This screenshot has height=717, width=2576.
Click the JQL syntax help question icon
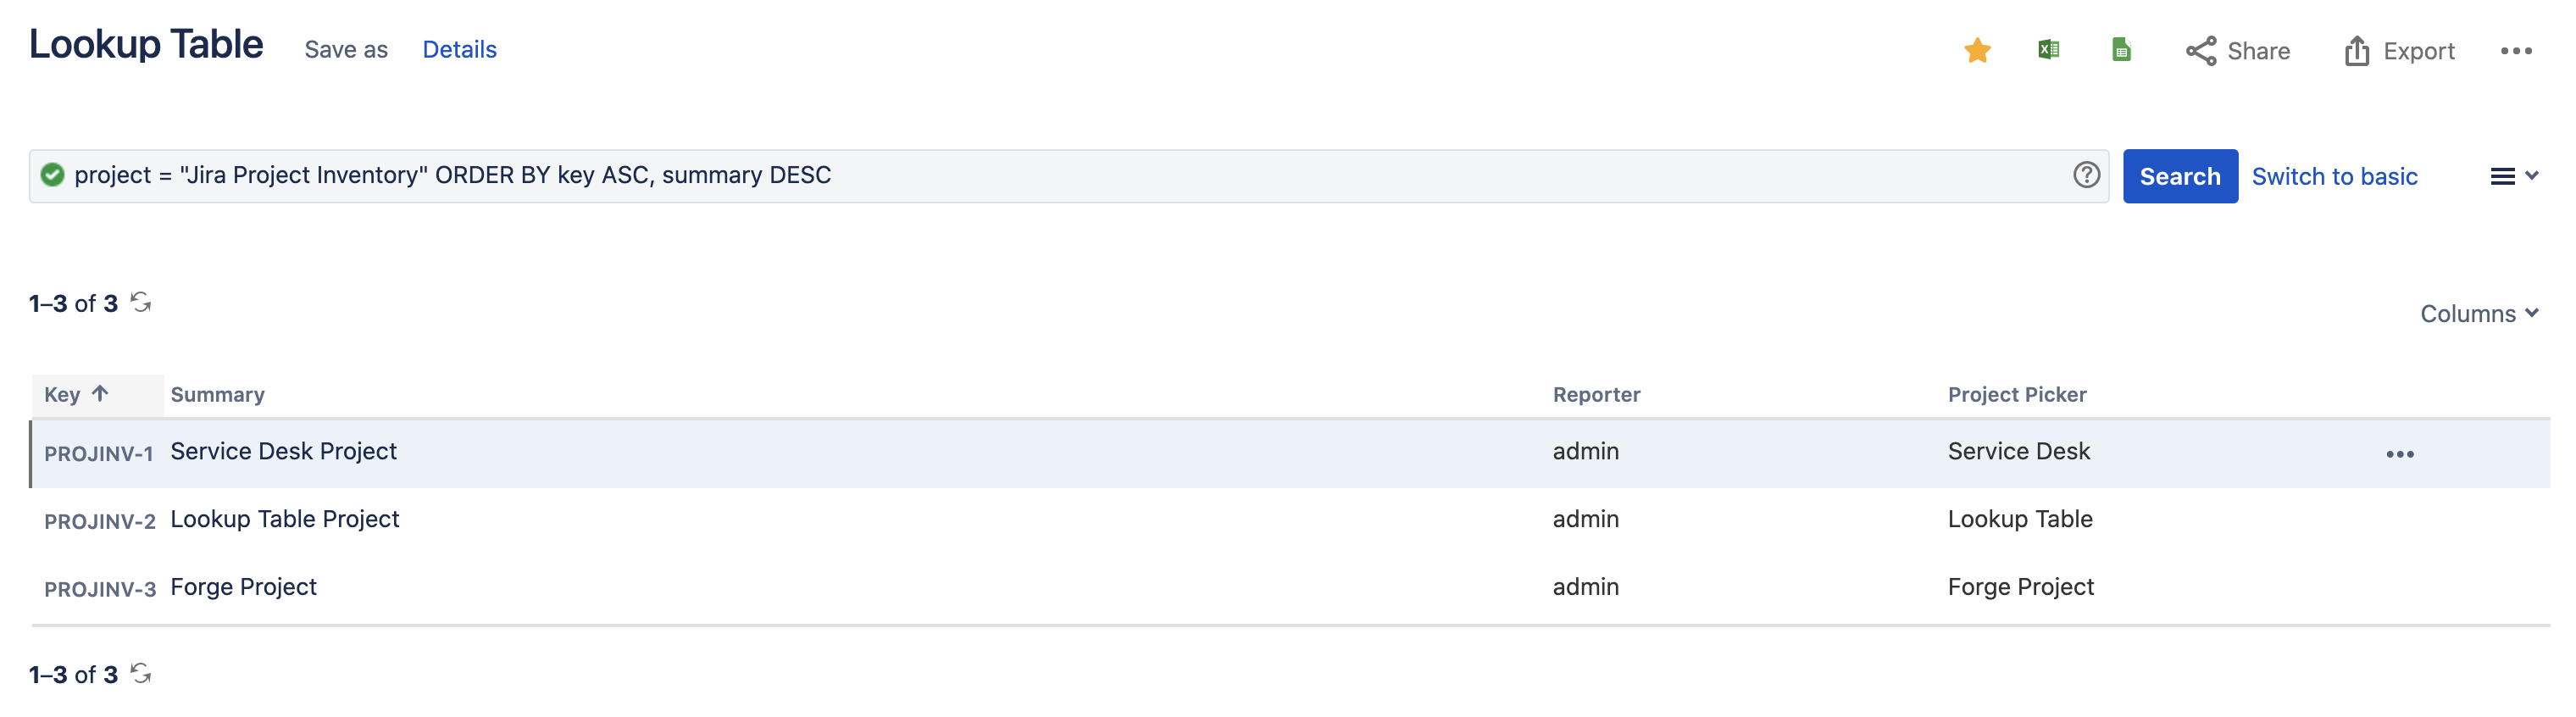pyautogui.click(x=2086, y=176)
